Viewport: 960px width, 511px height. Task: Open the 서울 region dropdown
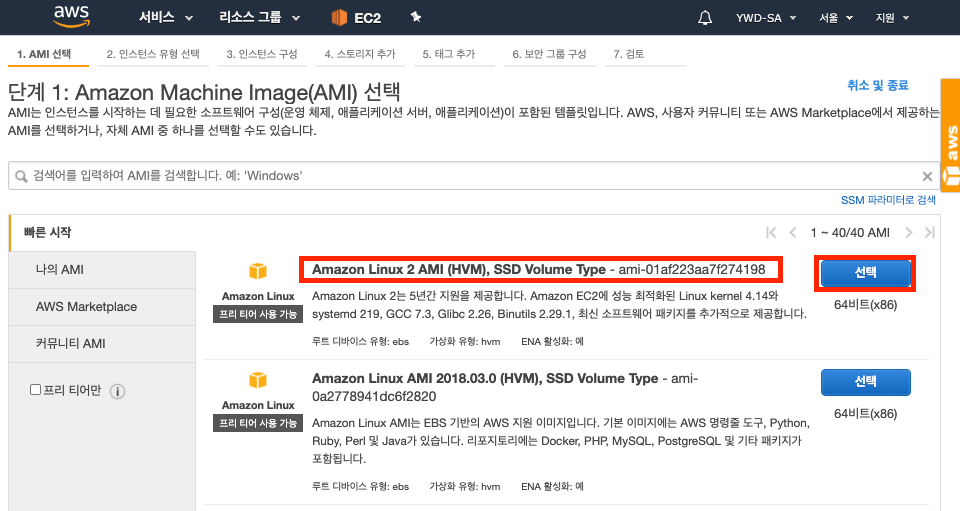(836, 18)
